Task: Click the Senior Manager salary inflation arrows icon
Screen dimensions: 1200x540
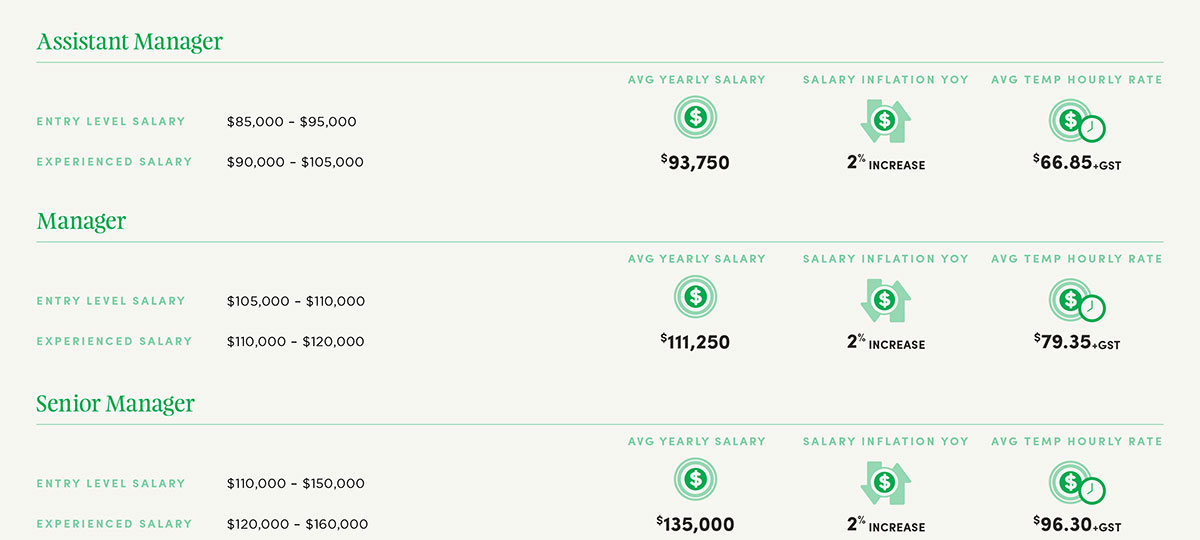Action: (x=884, y=482)
